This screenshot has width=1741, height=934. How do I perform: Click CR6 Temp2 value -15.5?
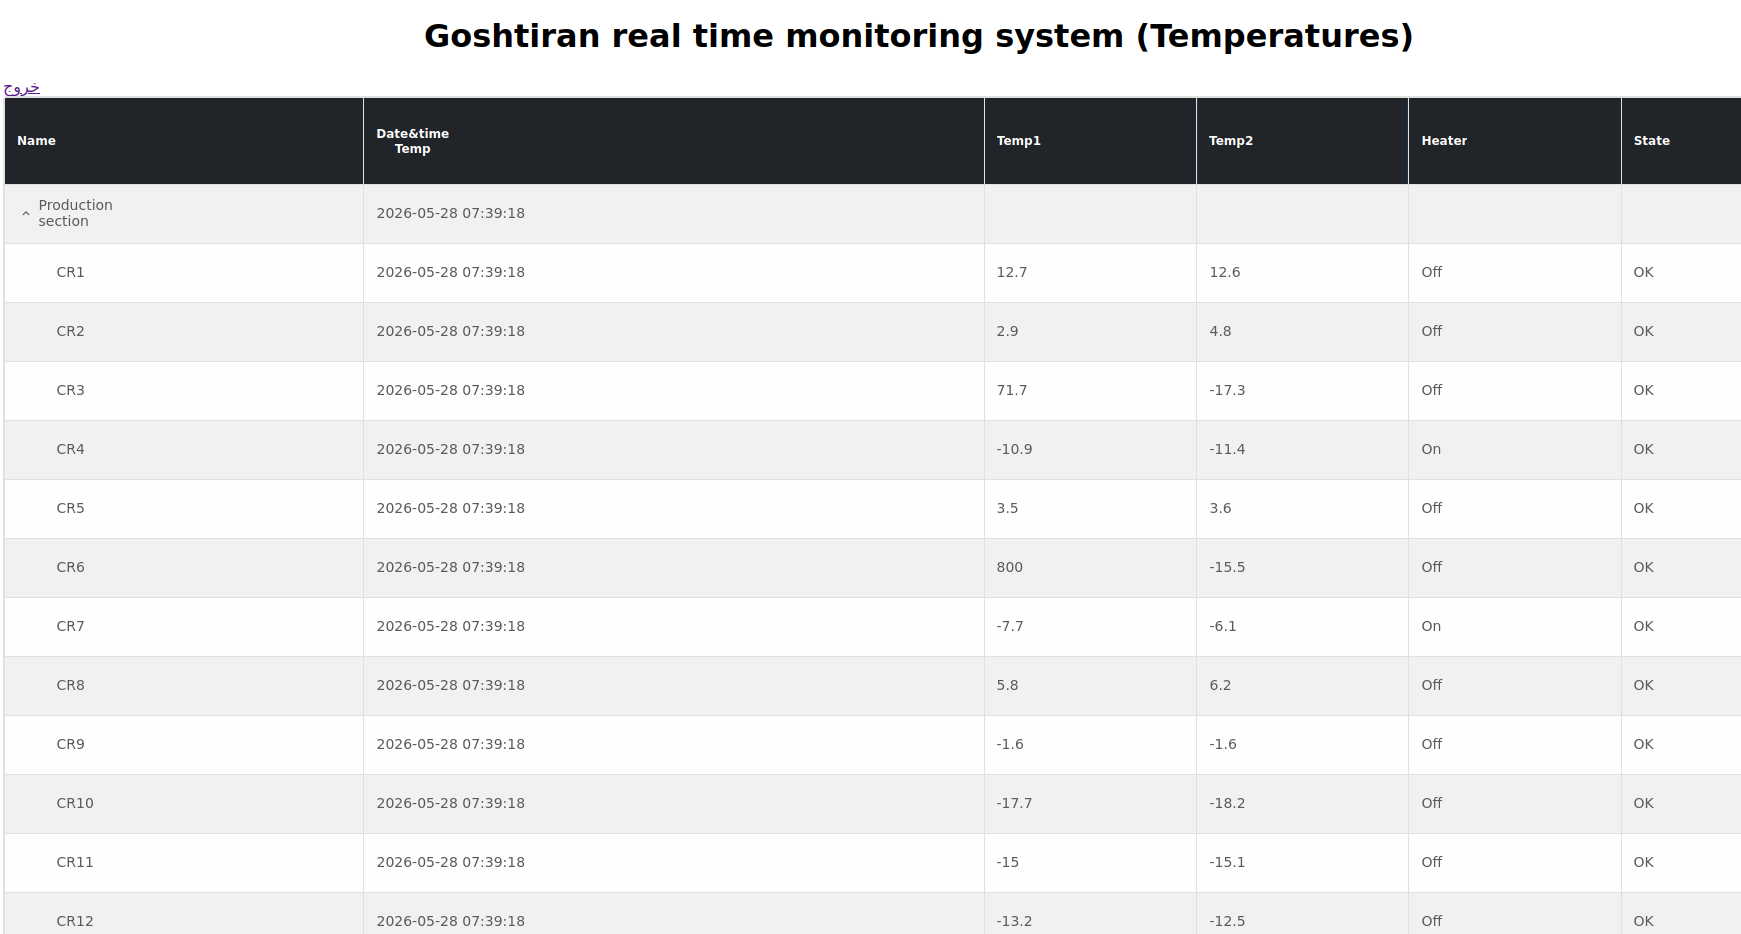[1227, 567]
